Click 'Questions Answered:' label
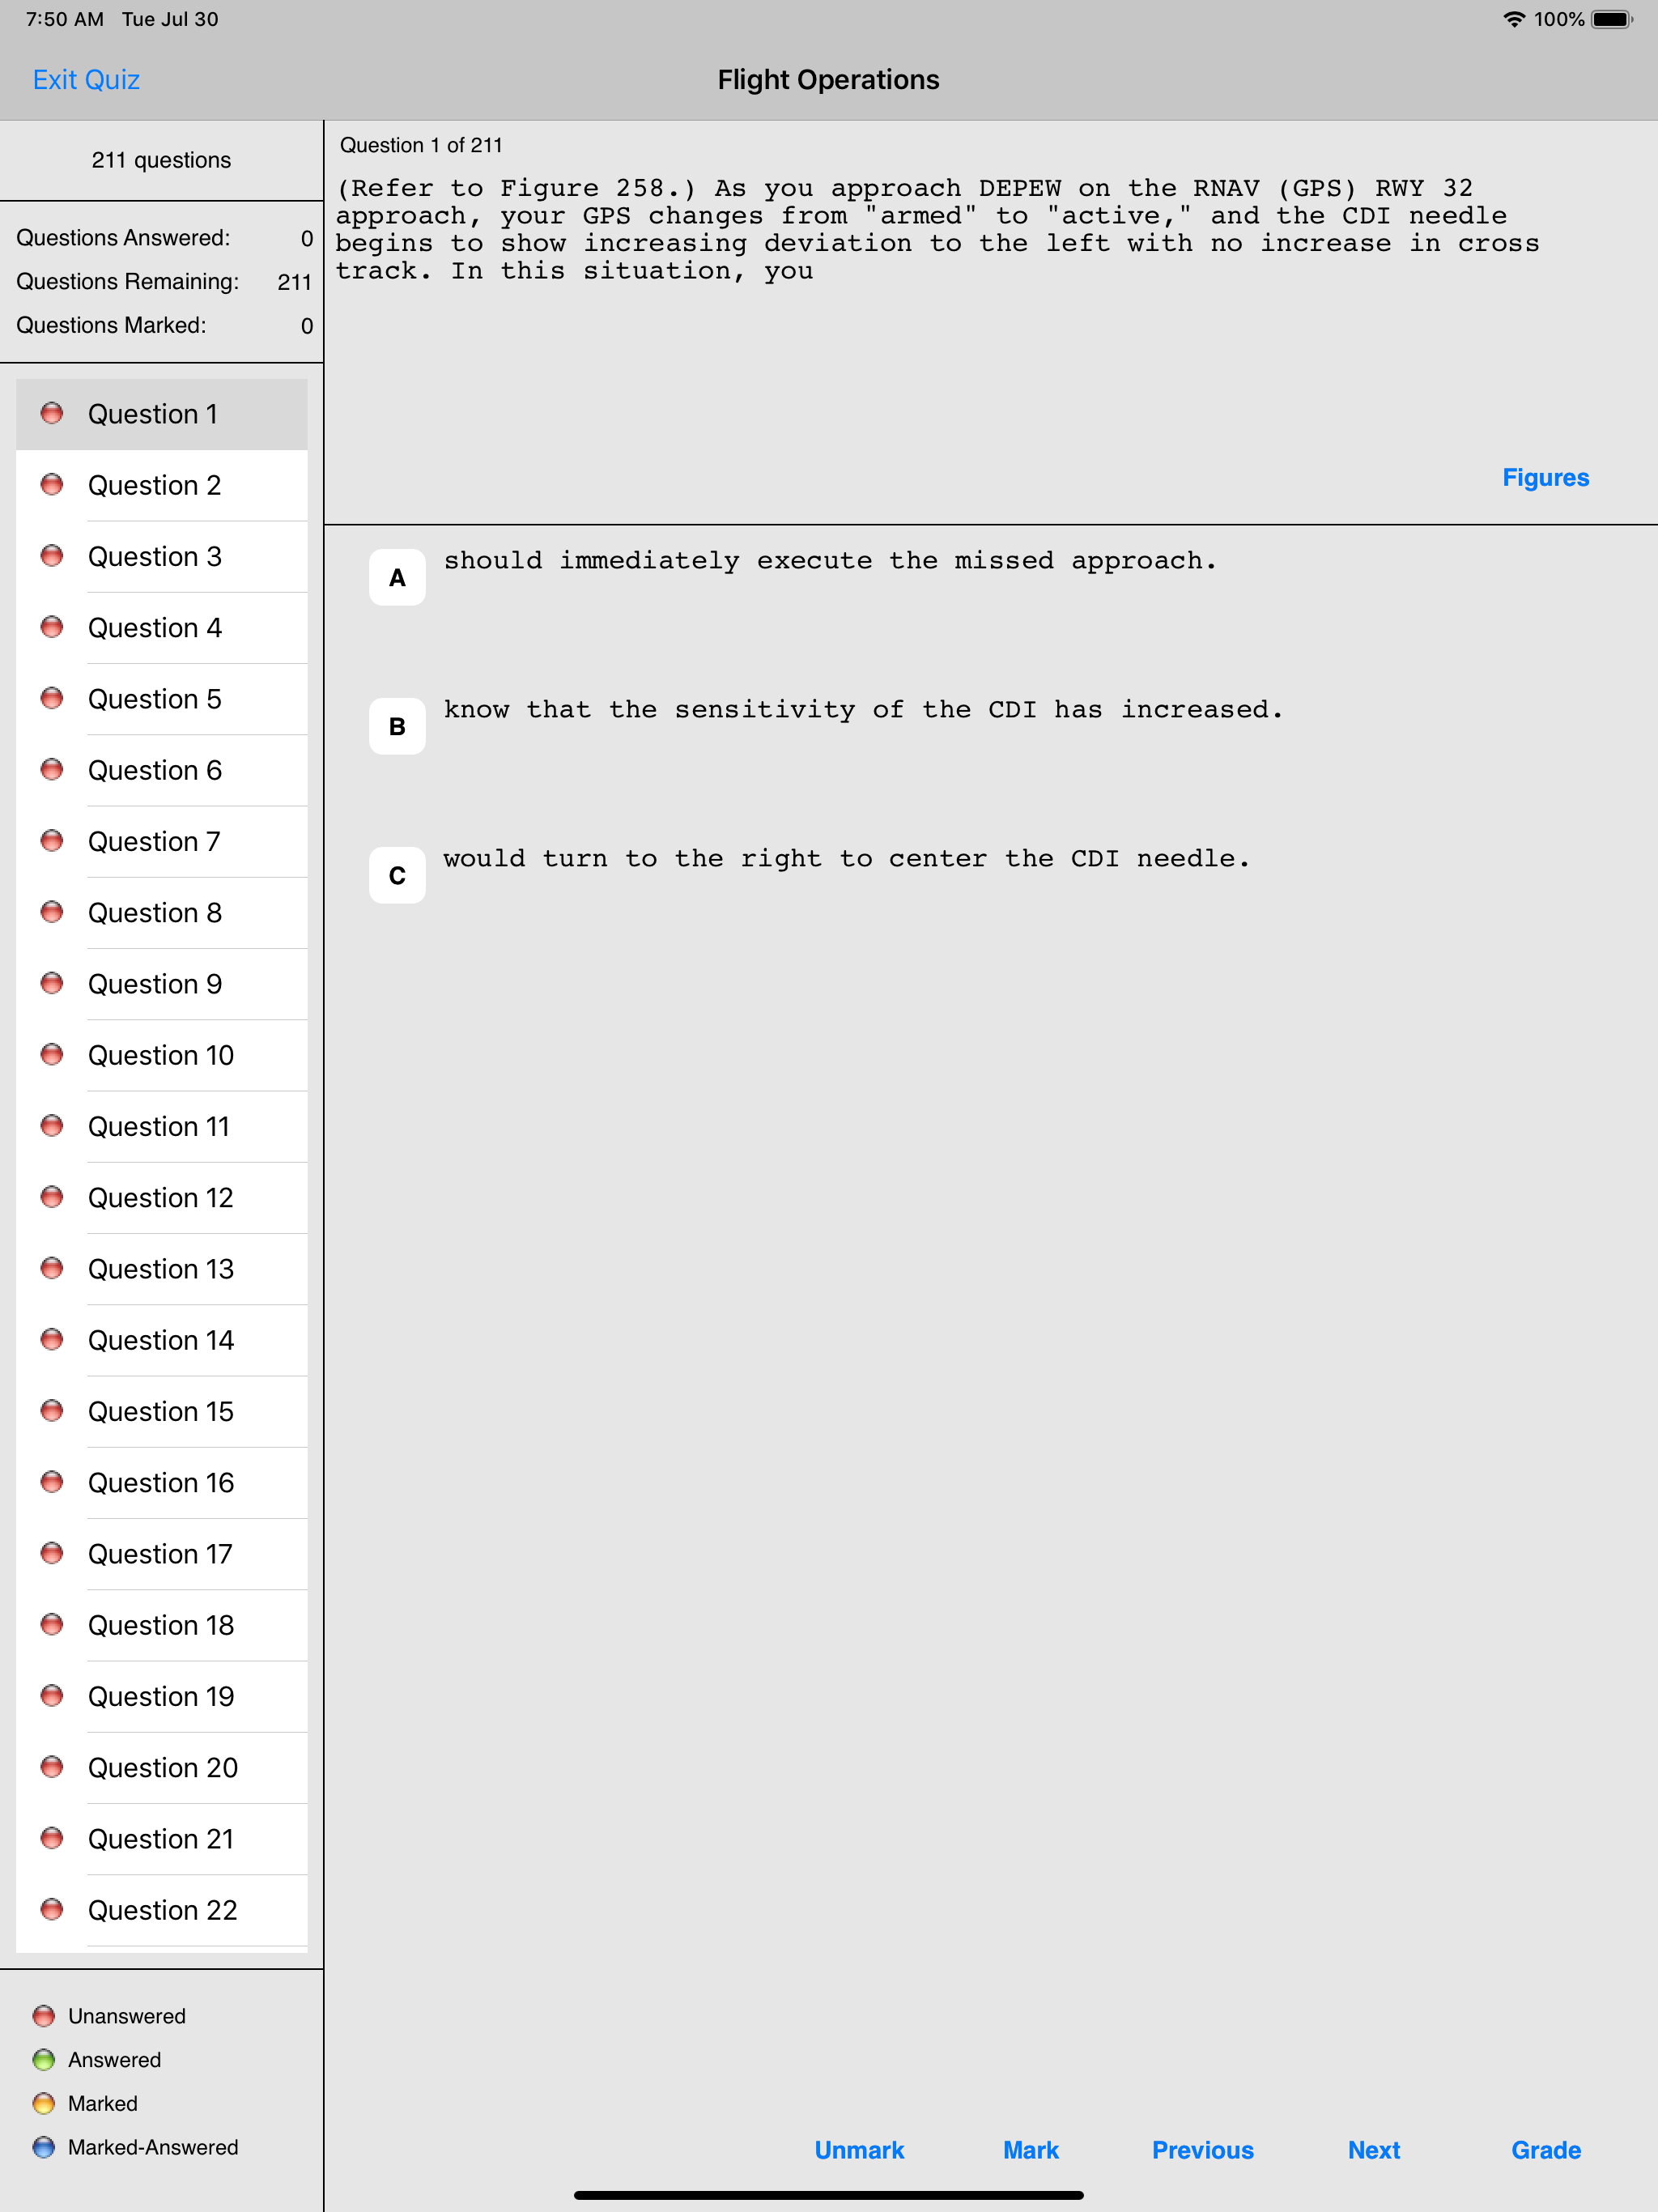 [123, 238]
